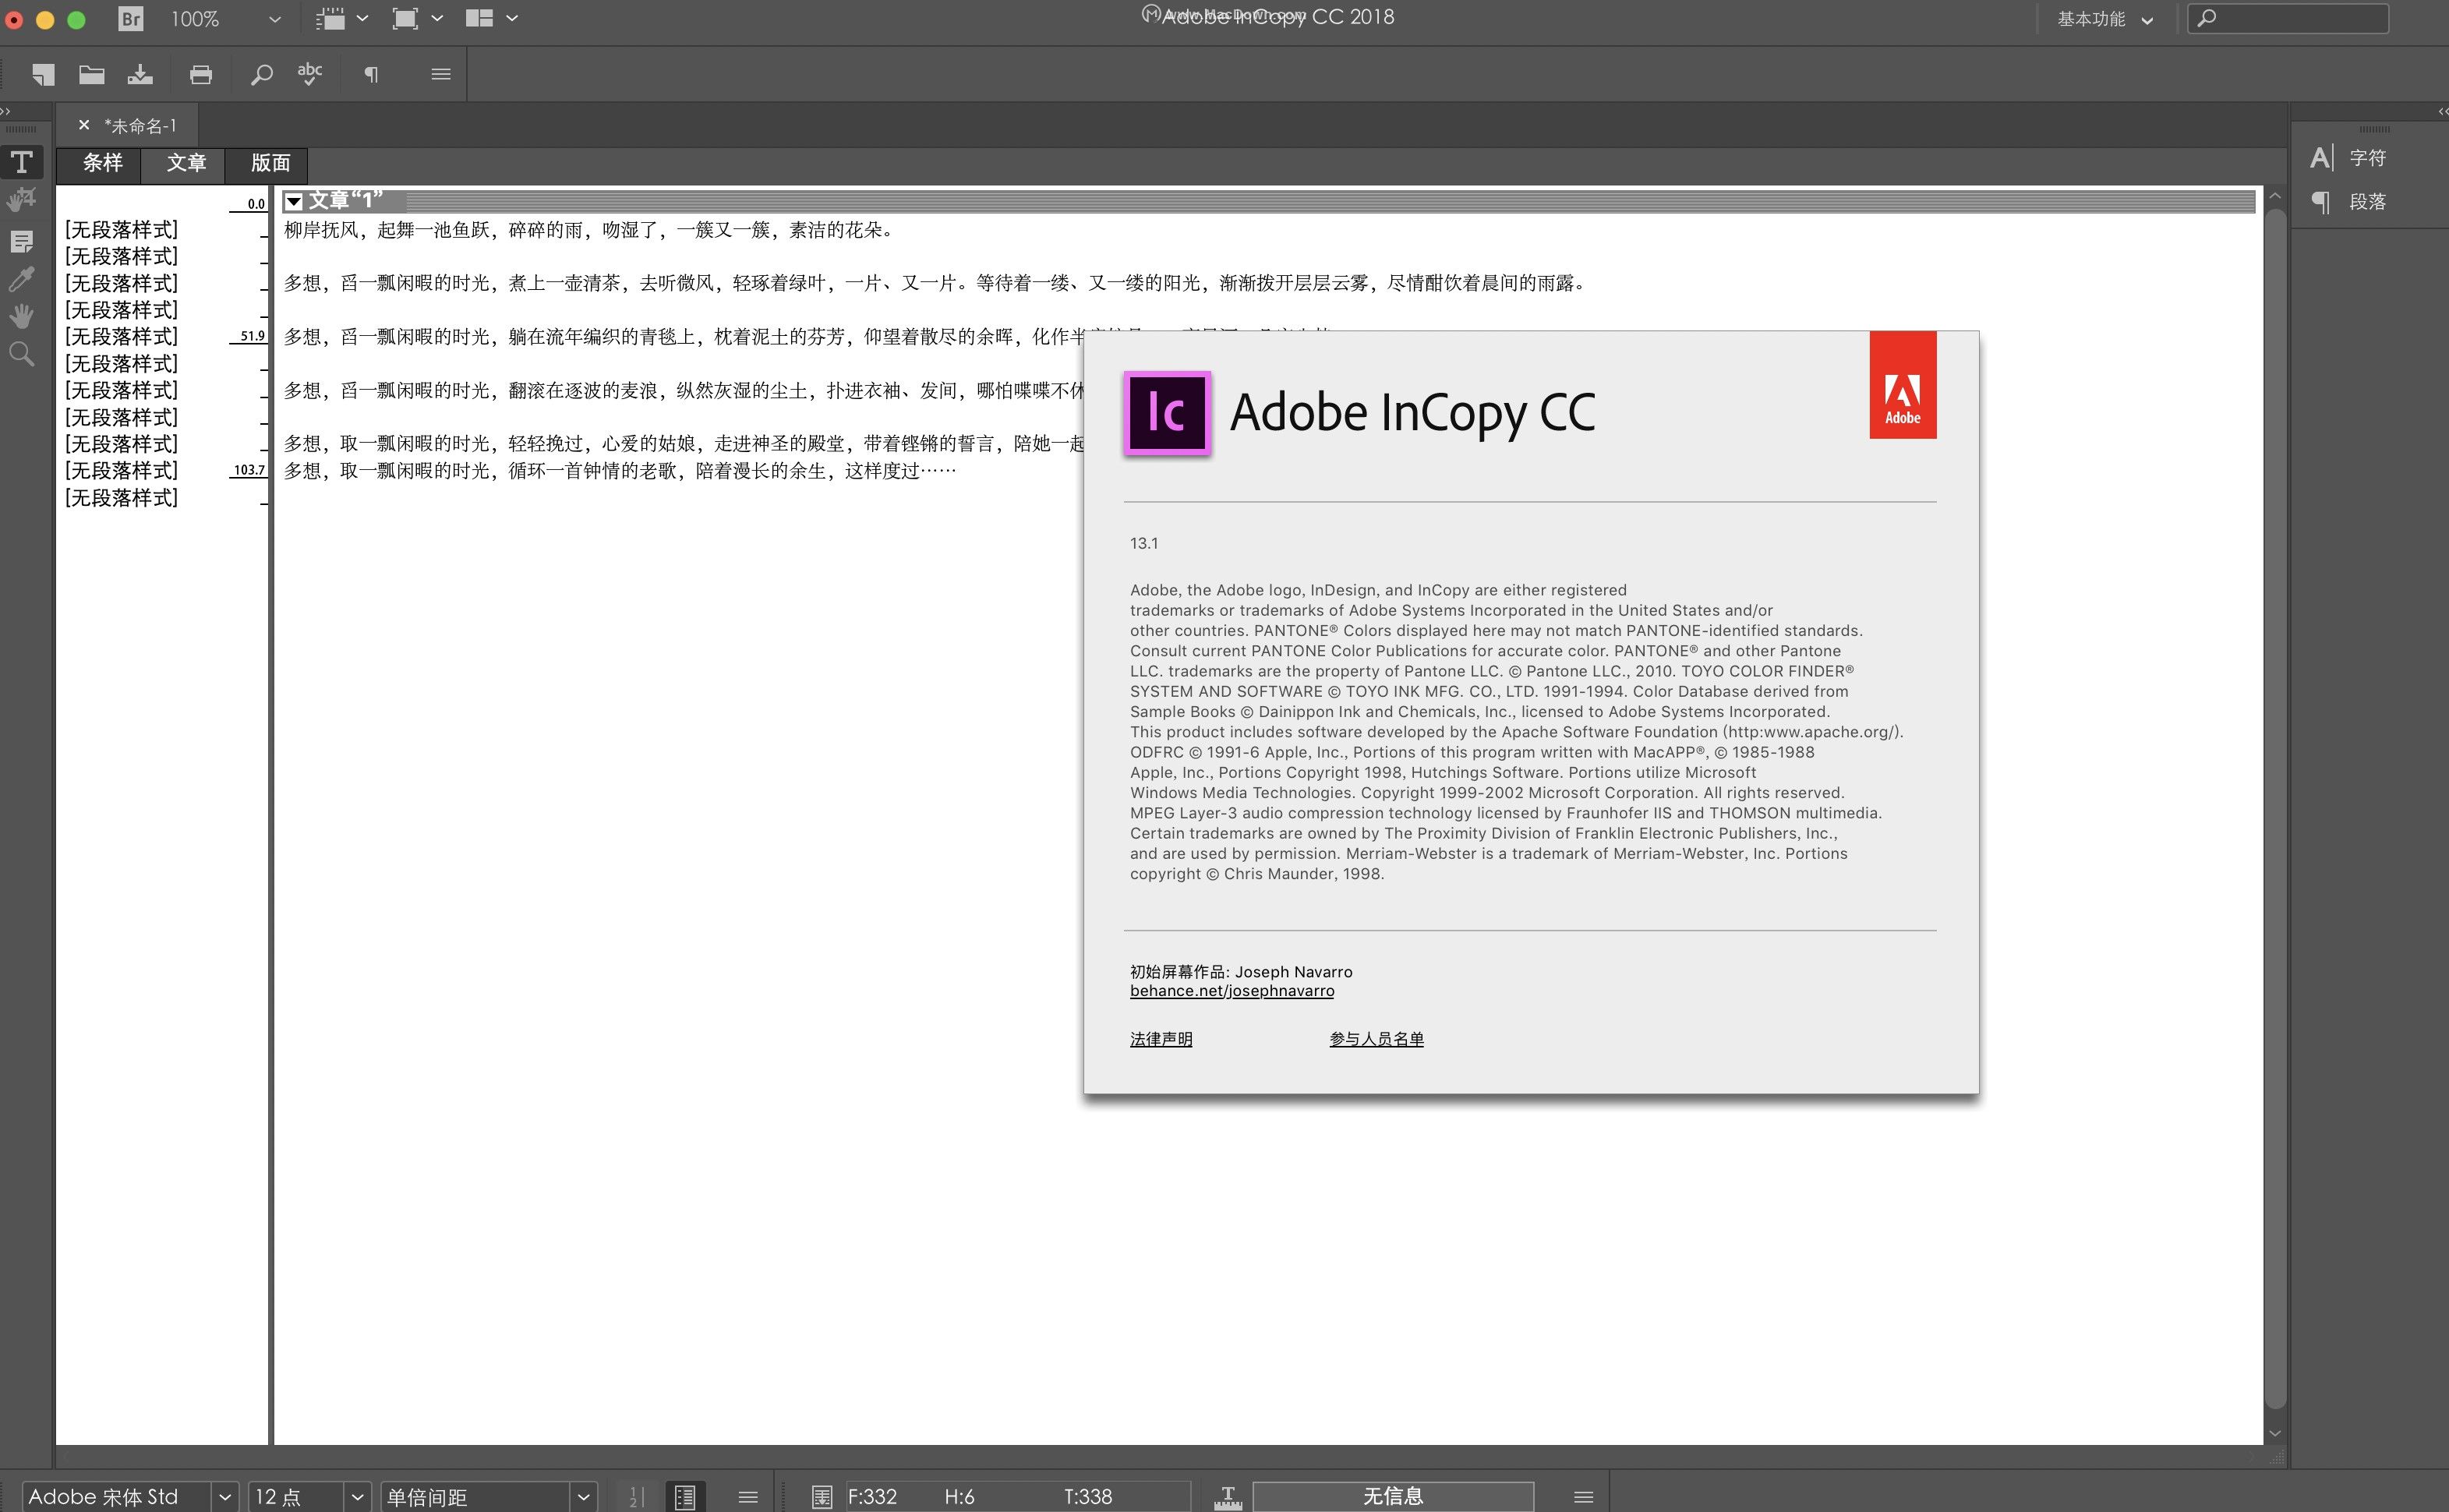Open the command bar menu icon
This screenshot has width=2449, height=1512.
click(x=441, y=74)
